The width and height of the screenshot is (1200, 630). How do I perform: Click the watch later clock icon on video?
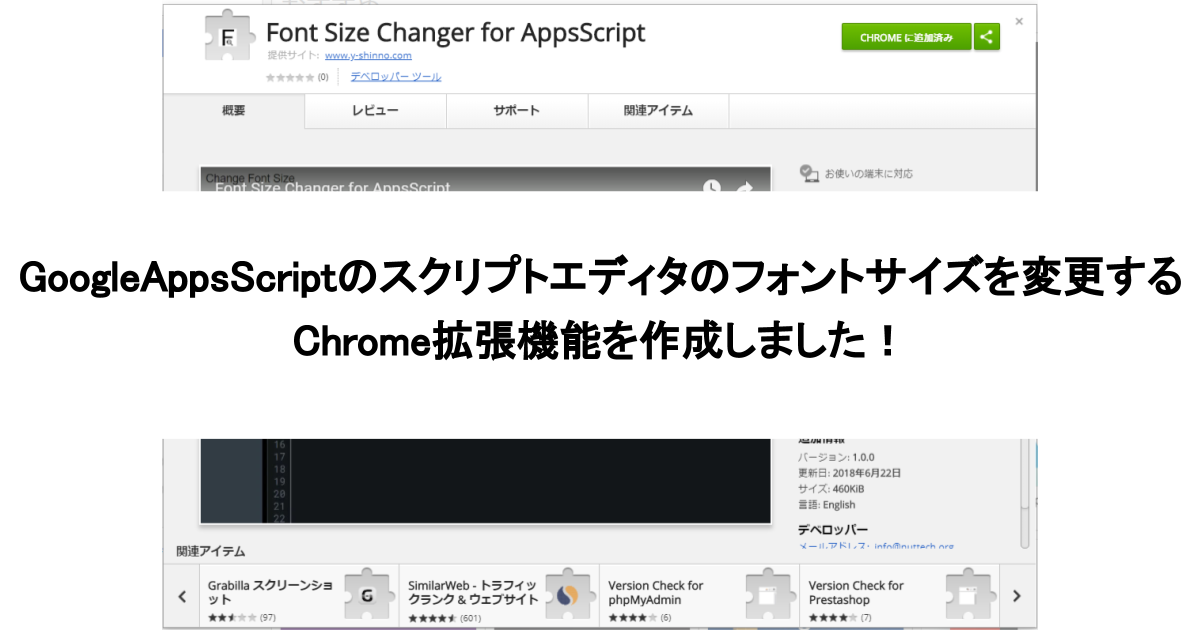(711, 186)
